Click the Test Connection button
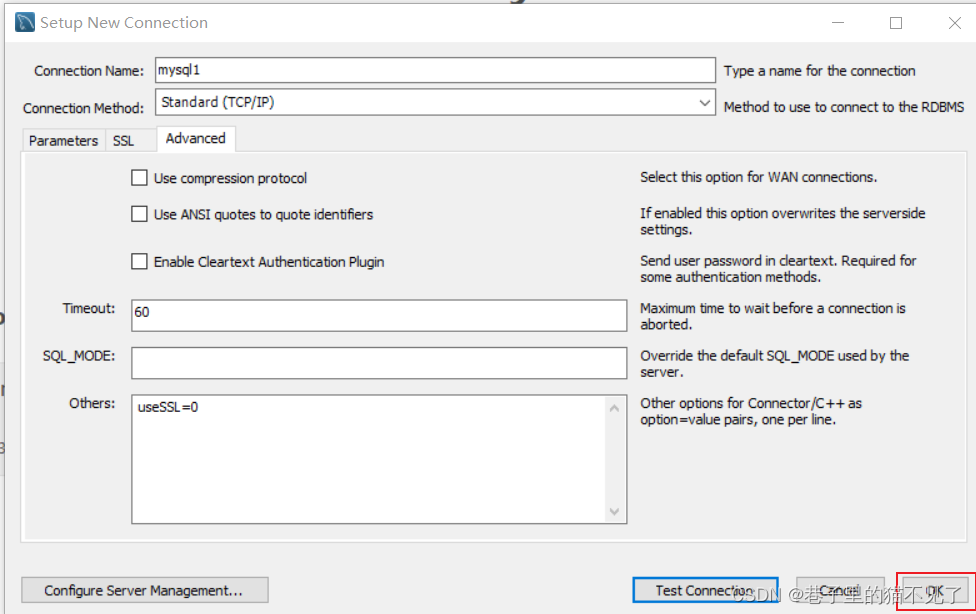Screen dimensions: 976x614 click(705, 590)
